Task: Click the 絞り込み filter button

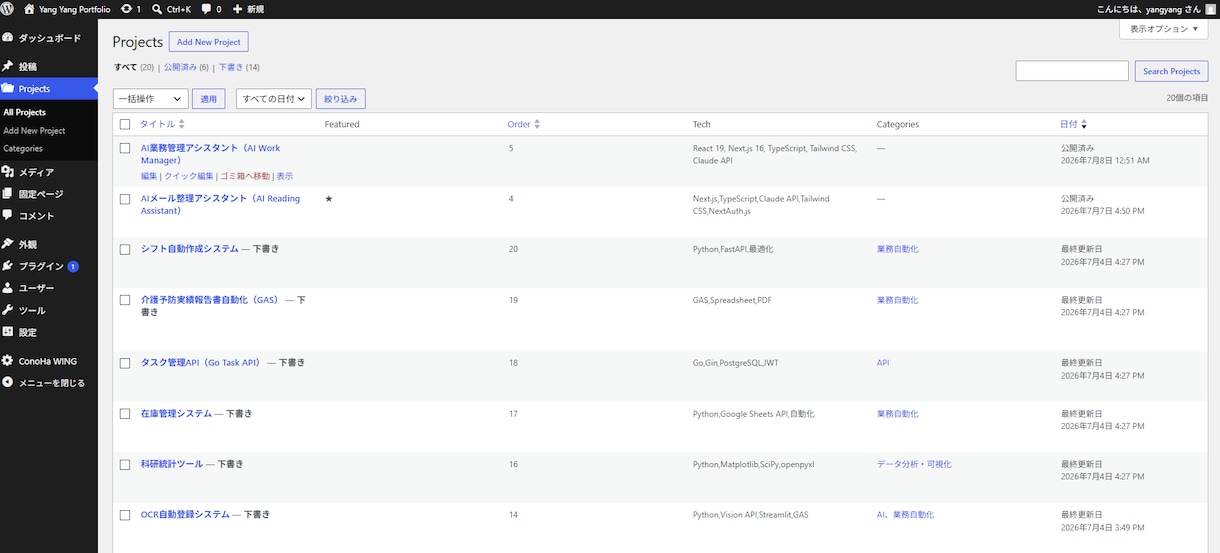Action: 340,99
